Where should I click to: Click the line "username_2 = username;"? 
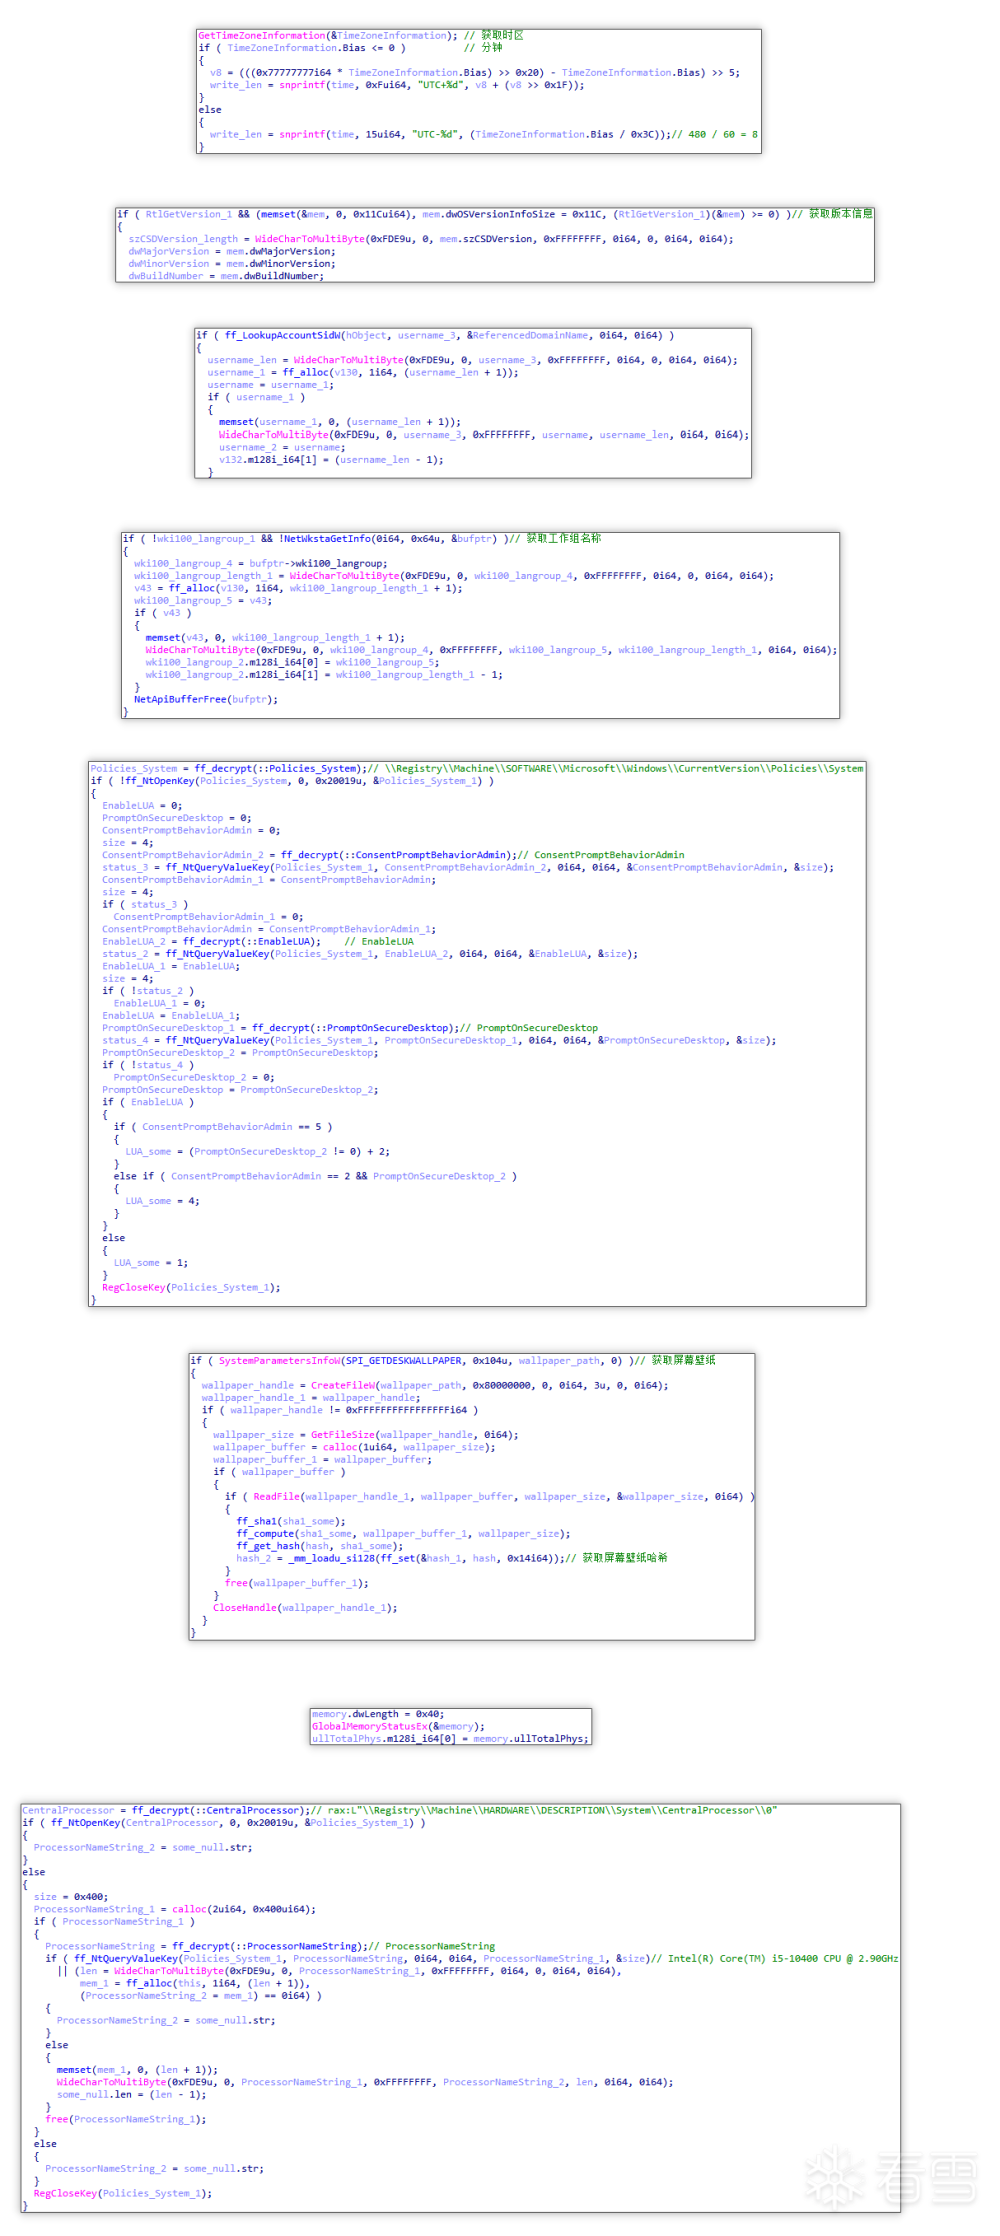click(282, 448)
